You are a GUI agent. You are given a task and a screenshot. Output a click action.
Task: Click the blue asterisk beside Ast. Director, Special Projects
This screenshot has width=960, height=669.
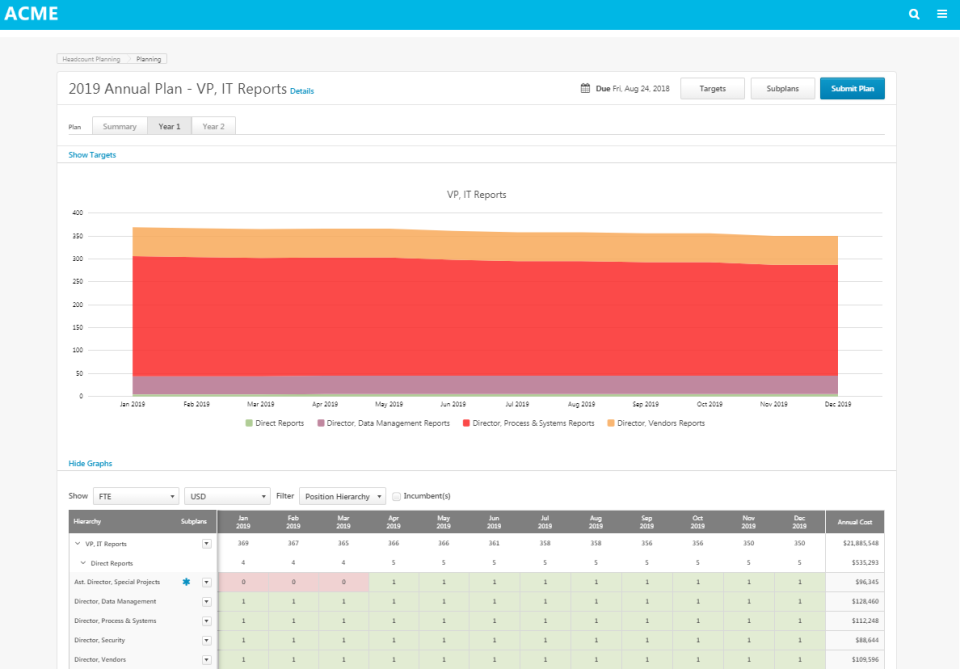(184, 581)
